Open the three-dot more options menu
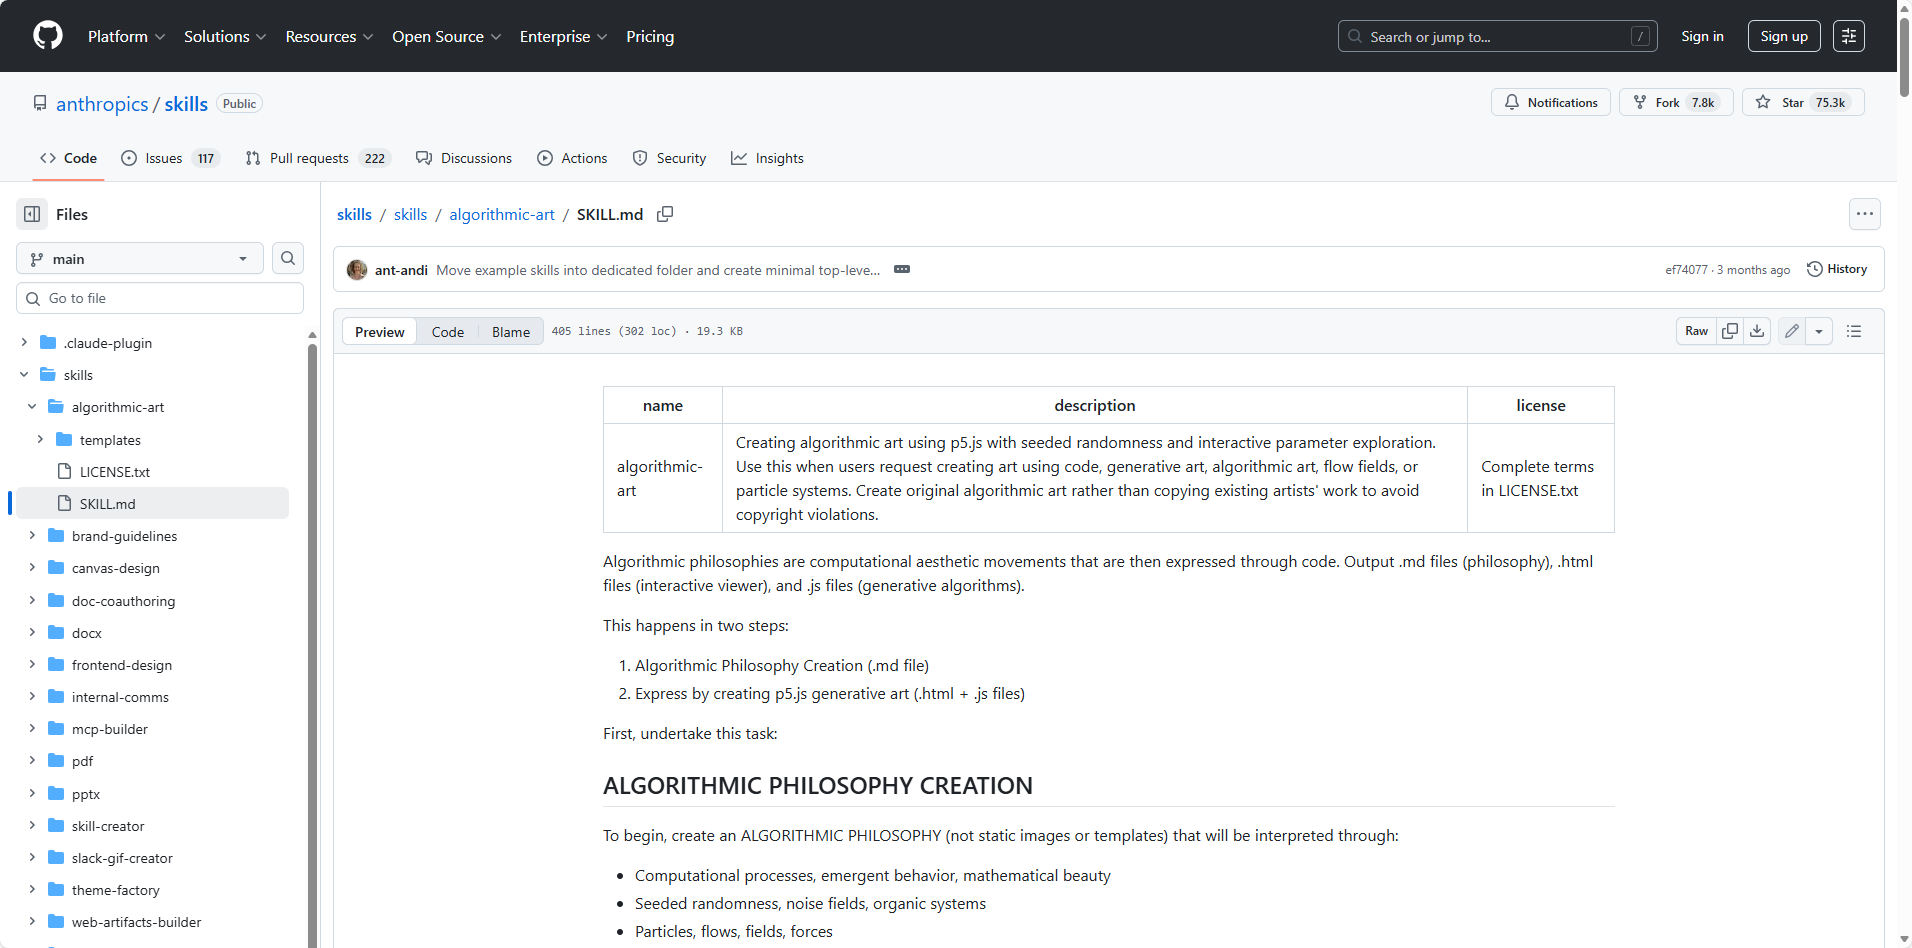This screenshot has width=1912, height=948. pos(1864,214)
